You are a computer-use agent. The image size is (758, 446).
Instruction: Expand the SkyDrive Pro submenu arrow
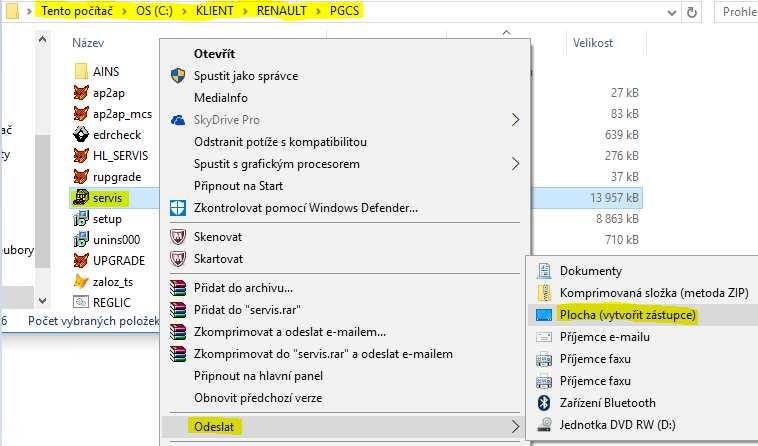tap(515, 120)
